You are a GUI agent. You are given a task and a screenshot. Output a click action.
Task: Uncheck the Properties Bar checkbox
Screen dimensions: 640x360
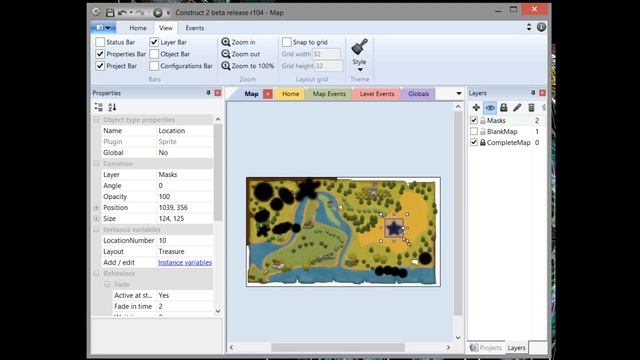[x=100, y=54]
